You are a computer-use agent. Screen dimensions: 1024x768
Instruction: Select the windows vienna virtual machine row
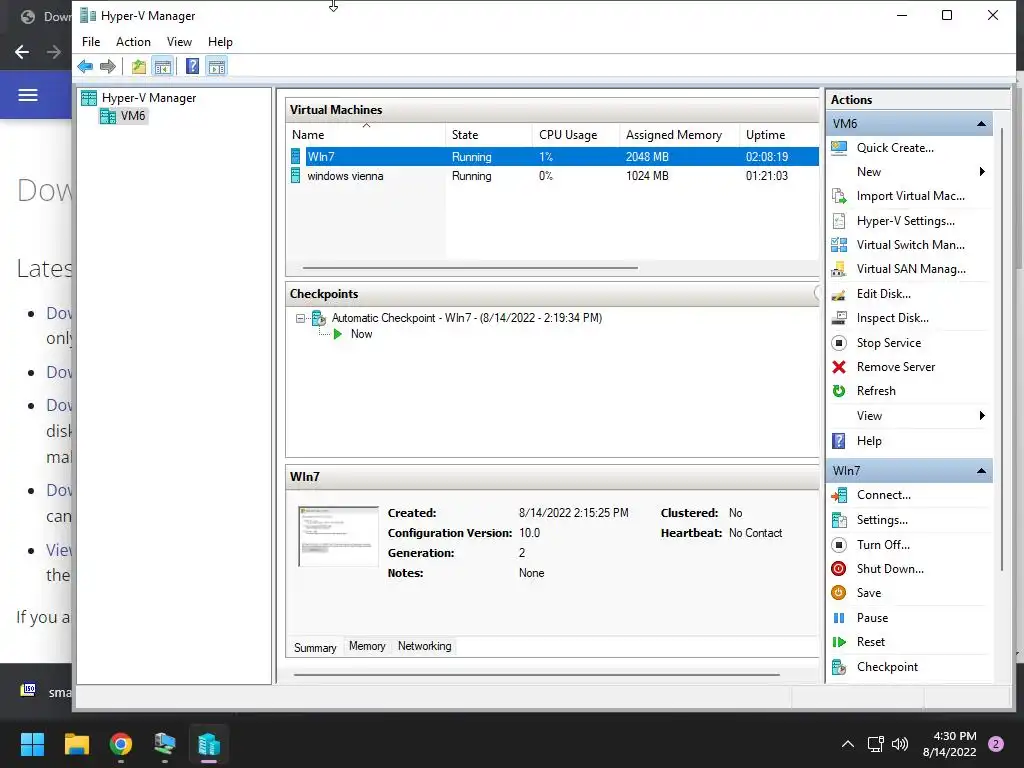click(554, 176)
